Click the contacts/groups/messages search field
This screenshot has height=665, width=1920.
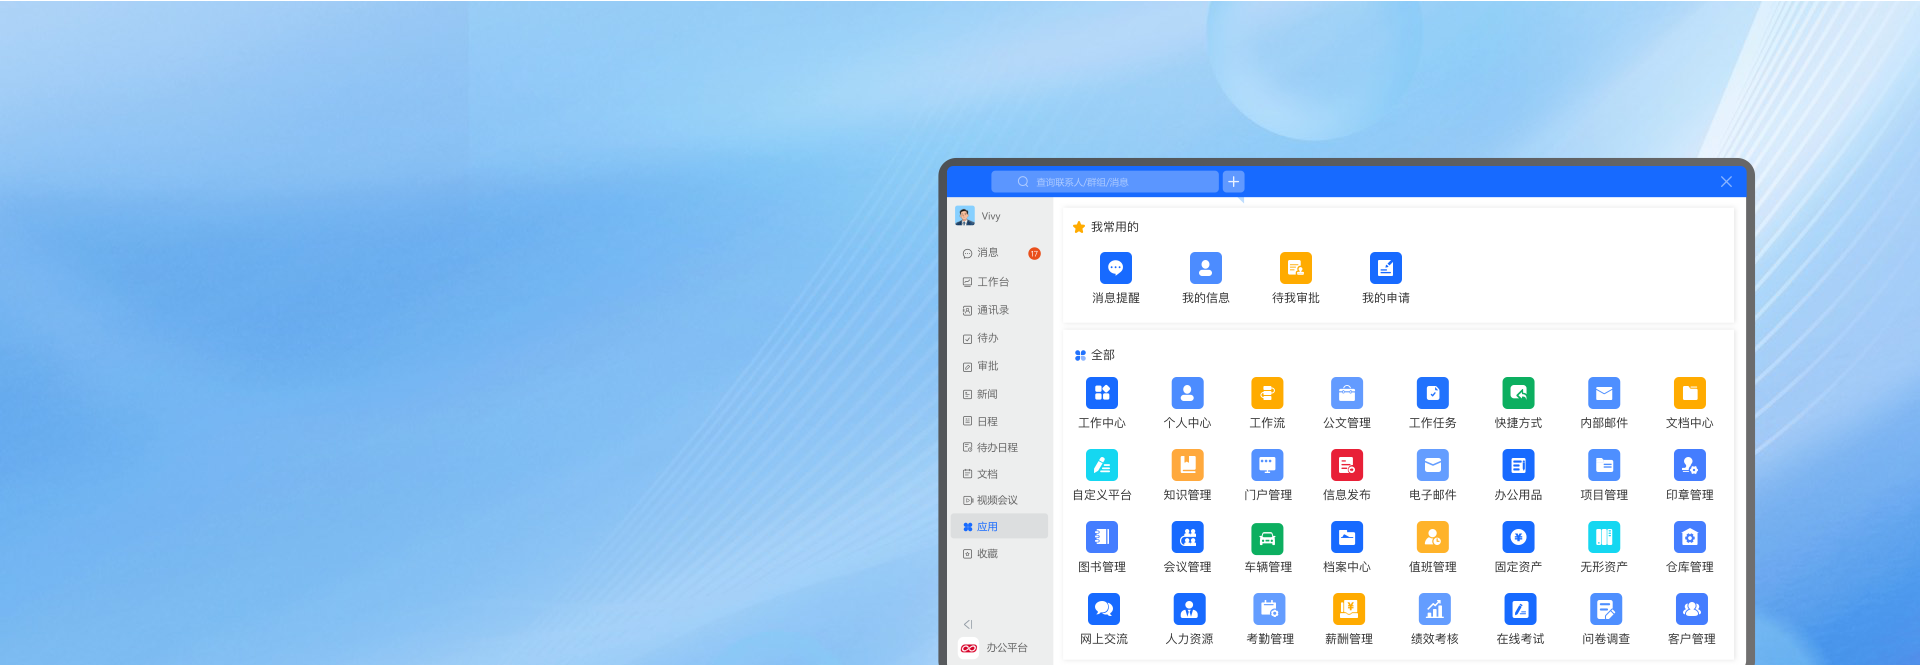click(x=1105, y=182)
